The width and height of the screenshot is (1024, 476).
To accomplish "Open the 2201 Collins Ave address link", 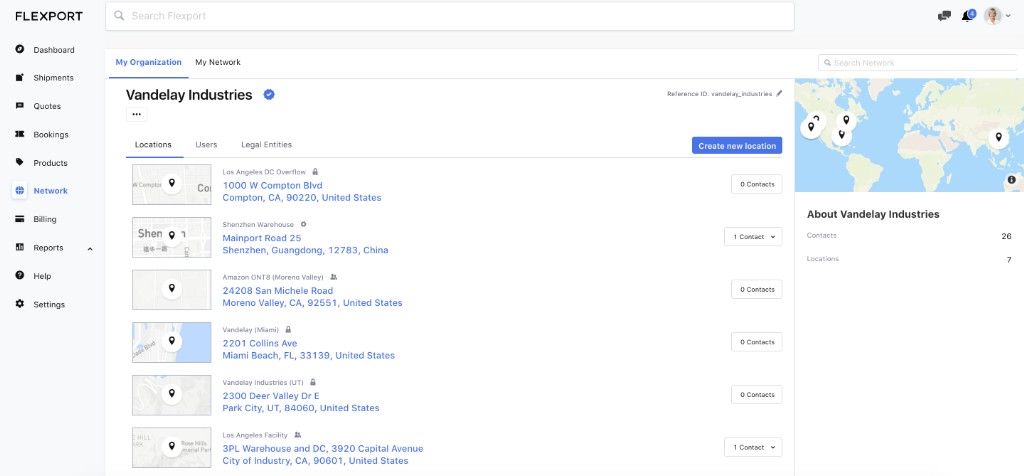I will [x=260, y=343].
